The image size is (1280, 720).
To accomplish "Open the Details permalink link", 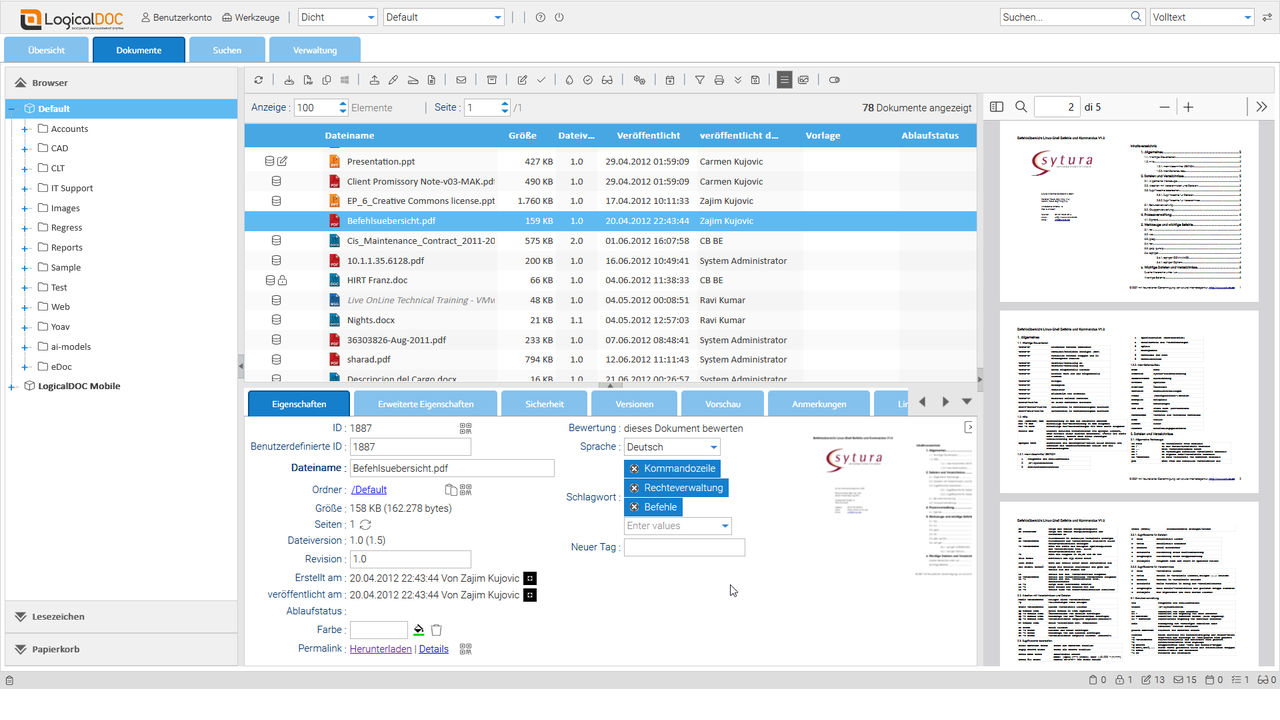I will [x=433, y=648].
